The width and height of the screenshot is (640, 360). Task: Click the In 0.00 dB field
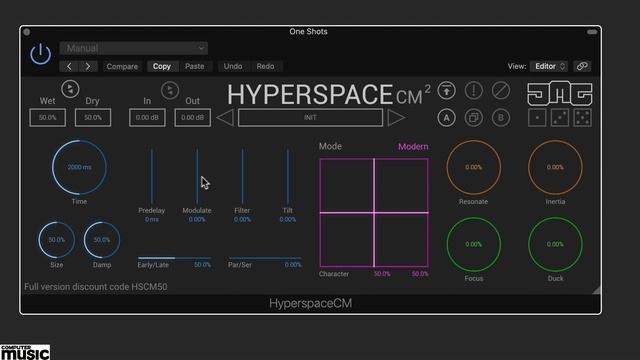pyautogui.click(x=147, y=118)
